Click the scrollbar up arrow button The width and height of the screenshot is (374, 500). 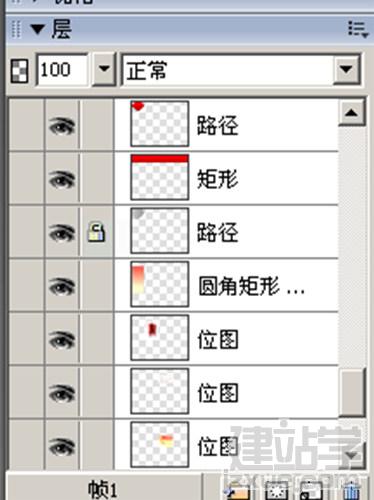pyautogui.click(x=352, y=113)
